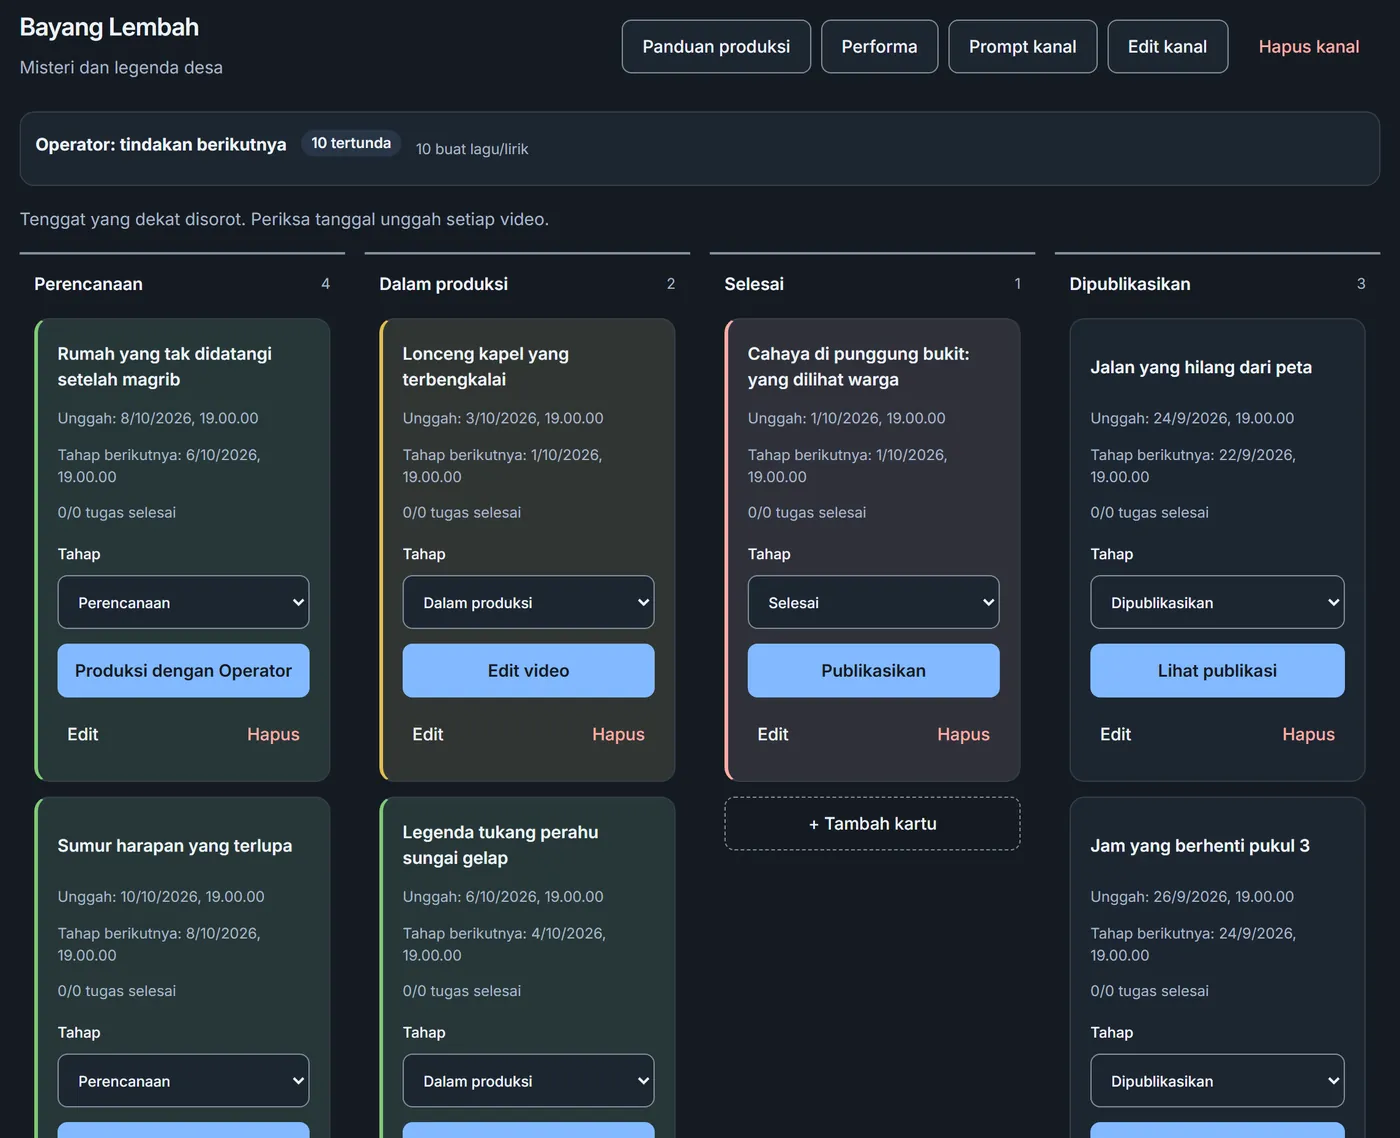Screen dimensions: 1400x1138
Task: Open Tahap dropdown for Lonceng kapel card
Action: (x=528, y=602)
